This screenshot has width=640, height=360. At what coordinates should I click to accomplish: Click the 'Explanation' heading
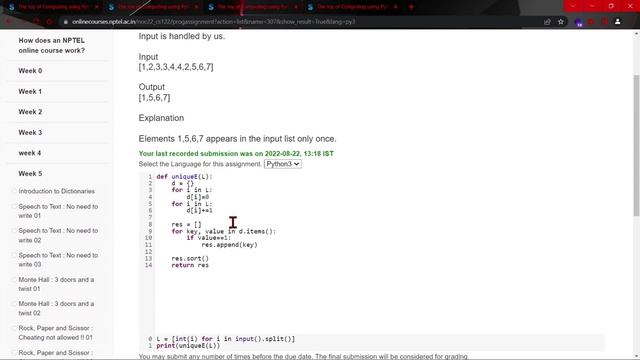coord(161,118)
